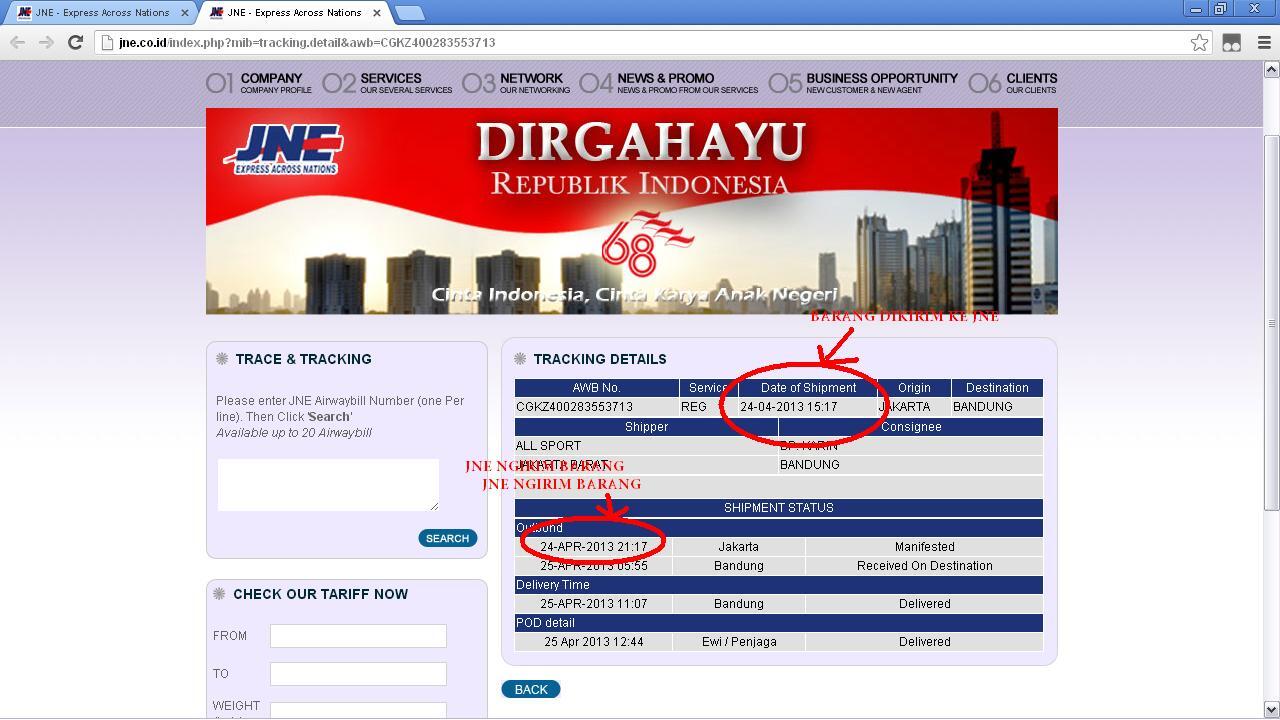The width and height of the screenshot is (1280, 720).
Task: Minimize the browser window
Action: point(1195,9)
